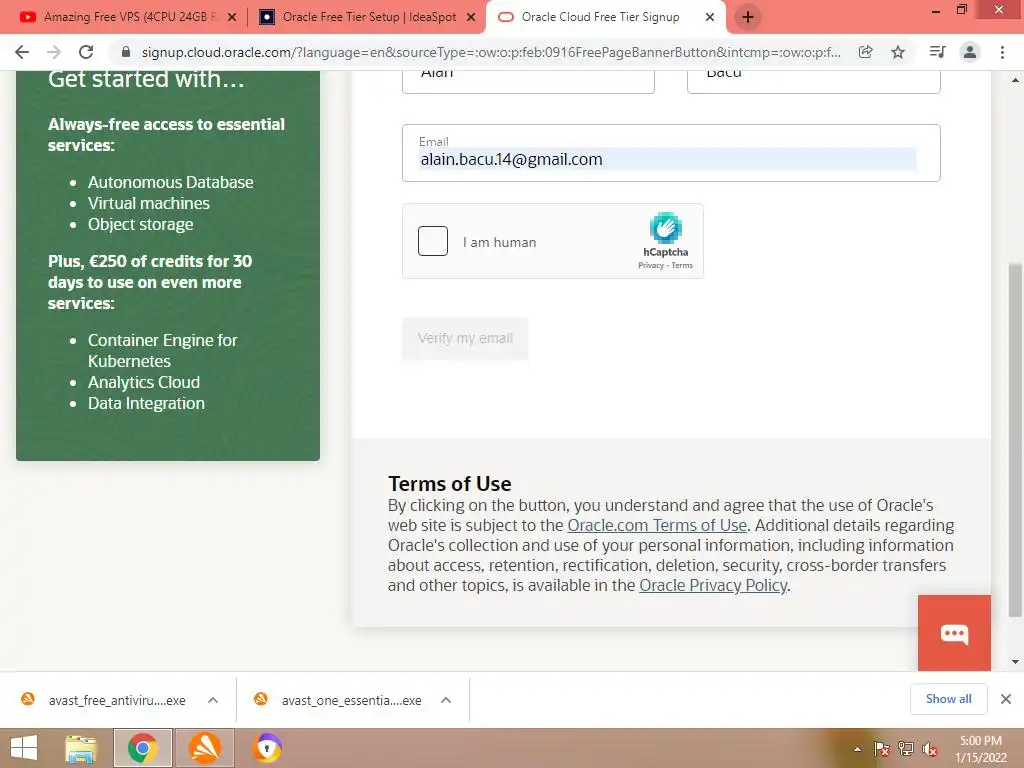Click Show all downloads
This screenshot has height=768, width=1024.
click(948, 699)
